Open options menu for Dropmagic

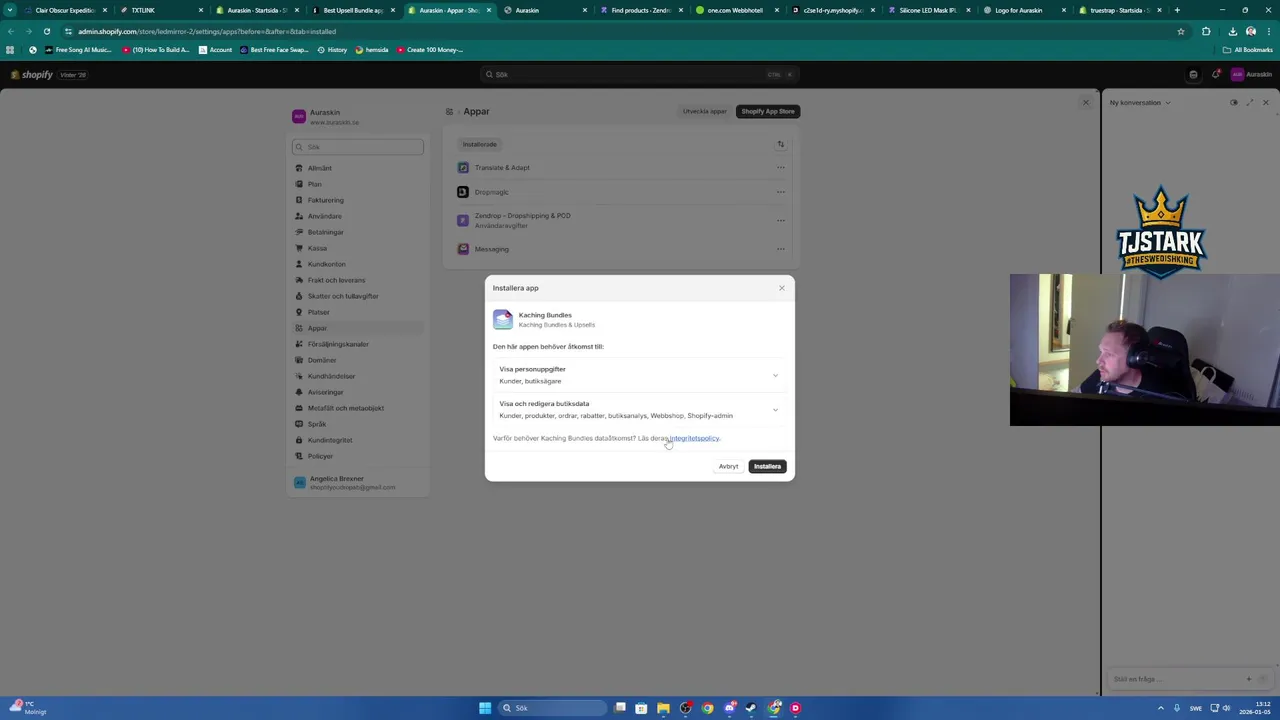coord(781,192)
